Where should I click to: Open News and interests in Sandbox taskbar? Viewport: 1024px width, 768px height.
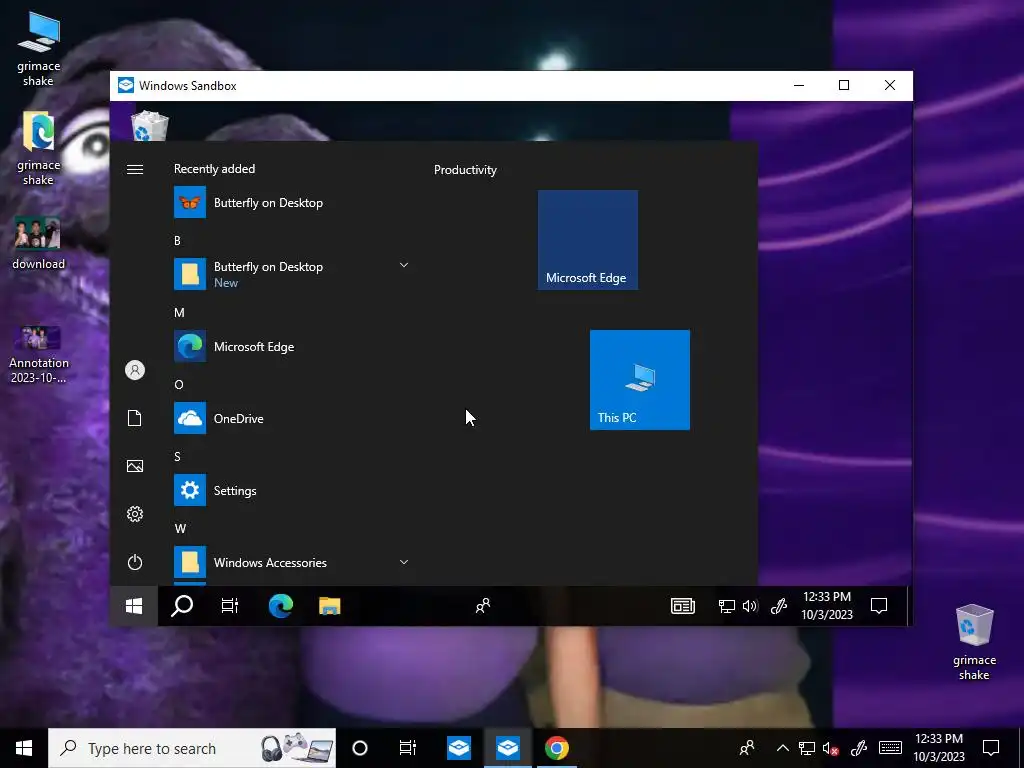click(683, 606)
